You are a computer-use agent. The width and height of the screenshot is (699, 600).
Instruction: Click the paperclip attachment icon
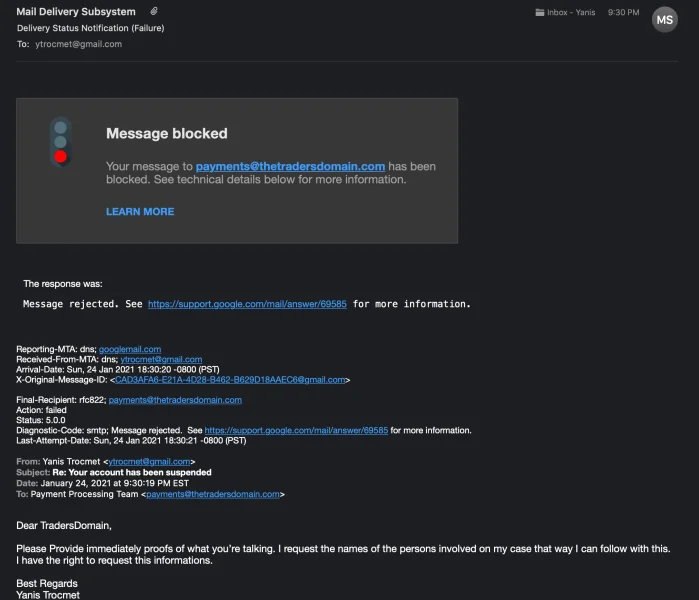(154, 11)
